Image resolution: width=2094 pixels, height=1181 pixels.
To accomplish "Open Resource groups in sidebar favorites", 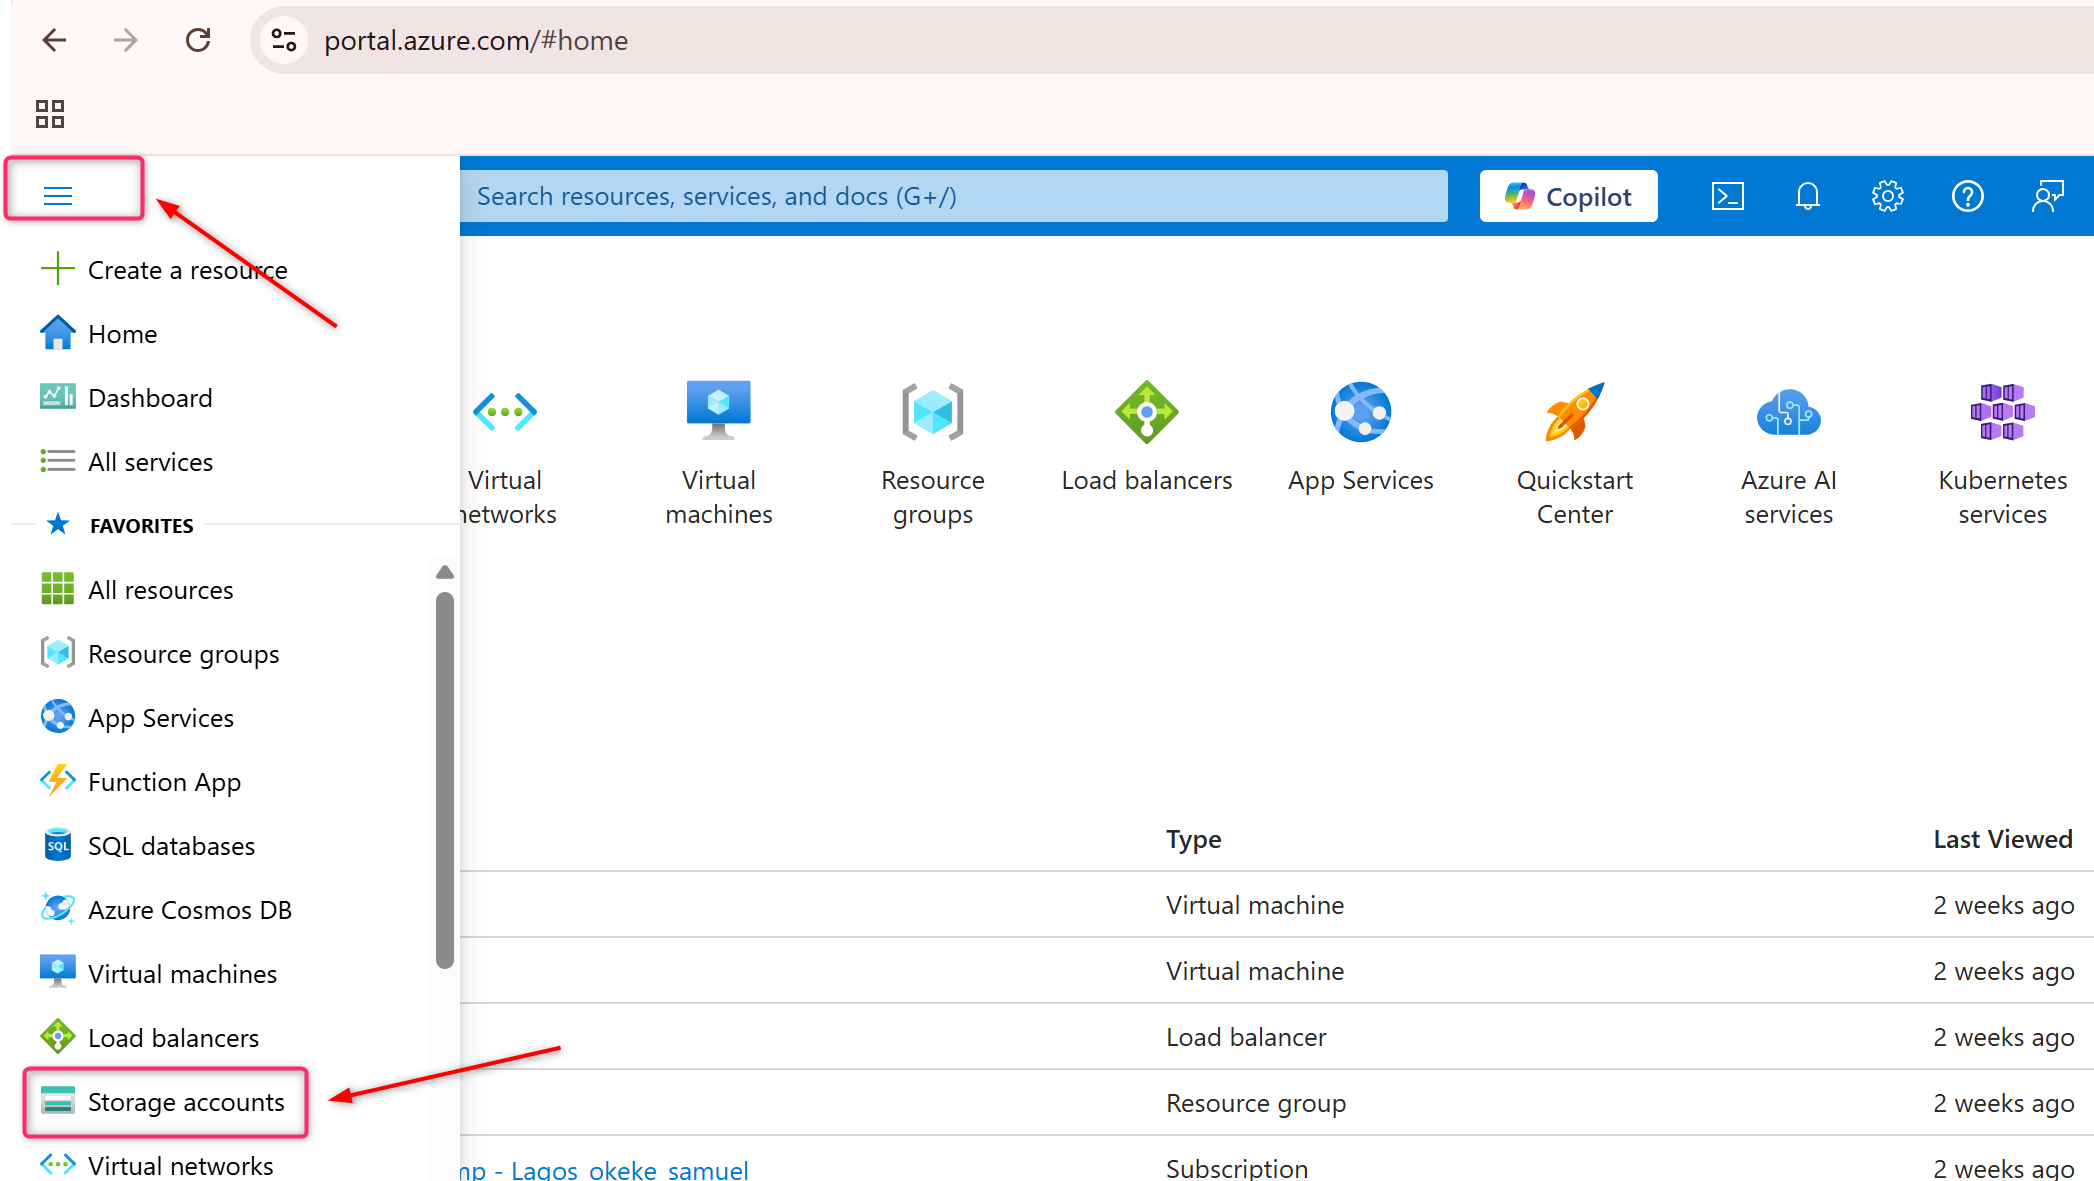I will pos(160,654).
